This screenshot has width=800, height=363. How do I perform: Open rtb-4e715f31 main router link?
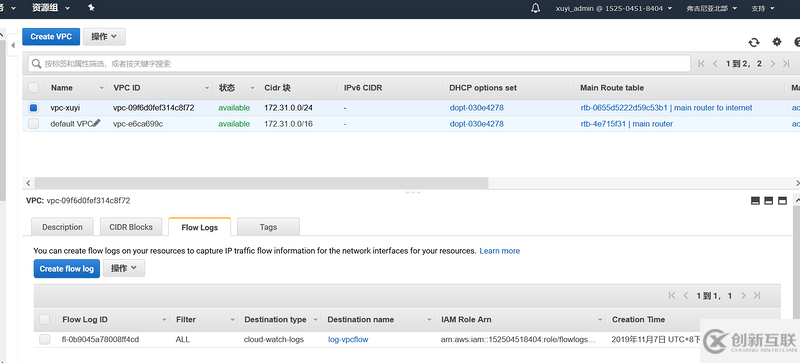tap(626, 124)
